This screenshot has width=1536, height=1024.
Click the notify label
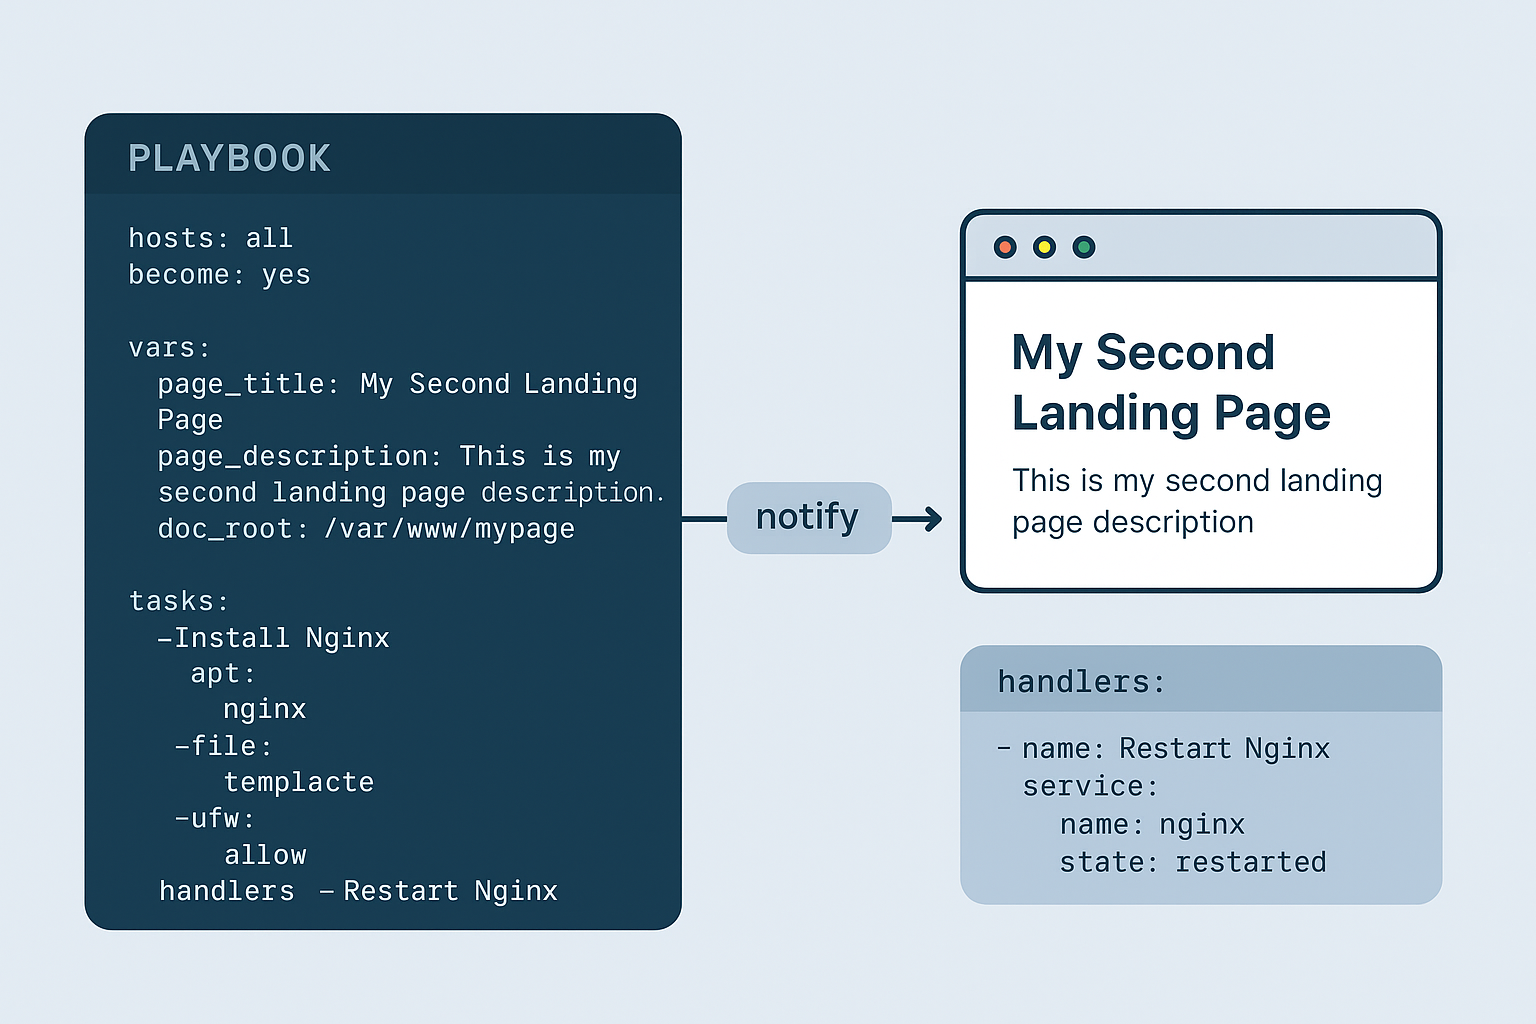pos(808,518)
